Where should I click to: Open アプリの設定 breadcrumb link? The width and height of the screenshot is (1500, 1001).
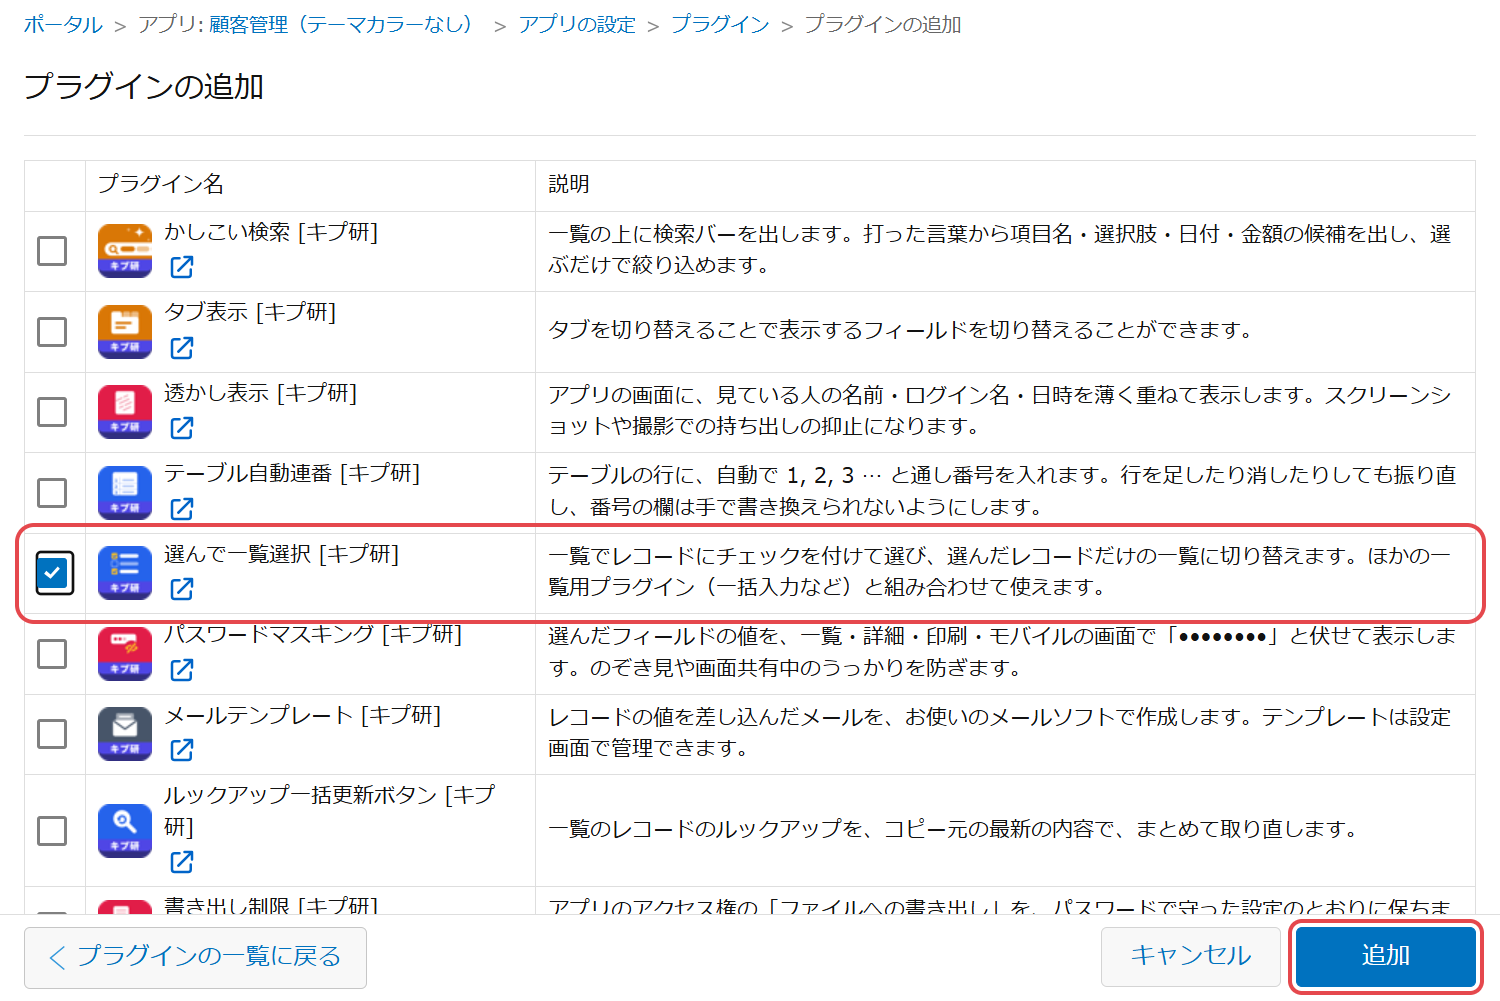click(577, 25)
